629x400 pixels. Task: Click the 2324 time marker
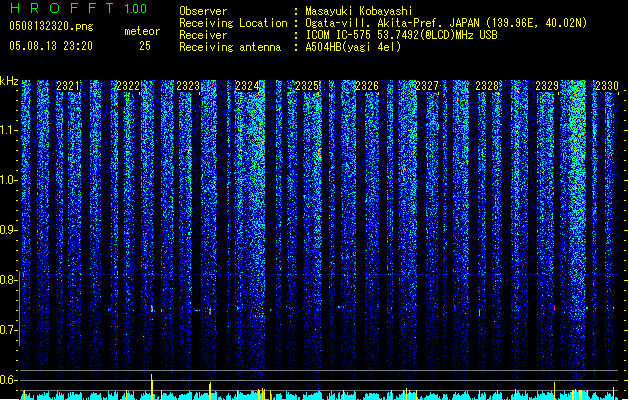click(248, 86)
